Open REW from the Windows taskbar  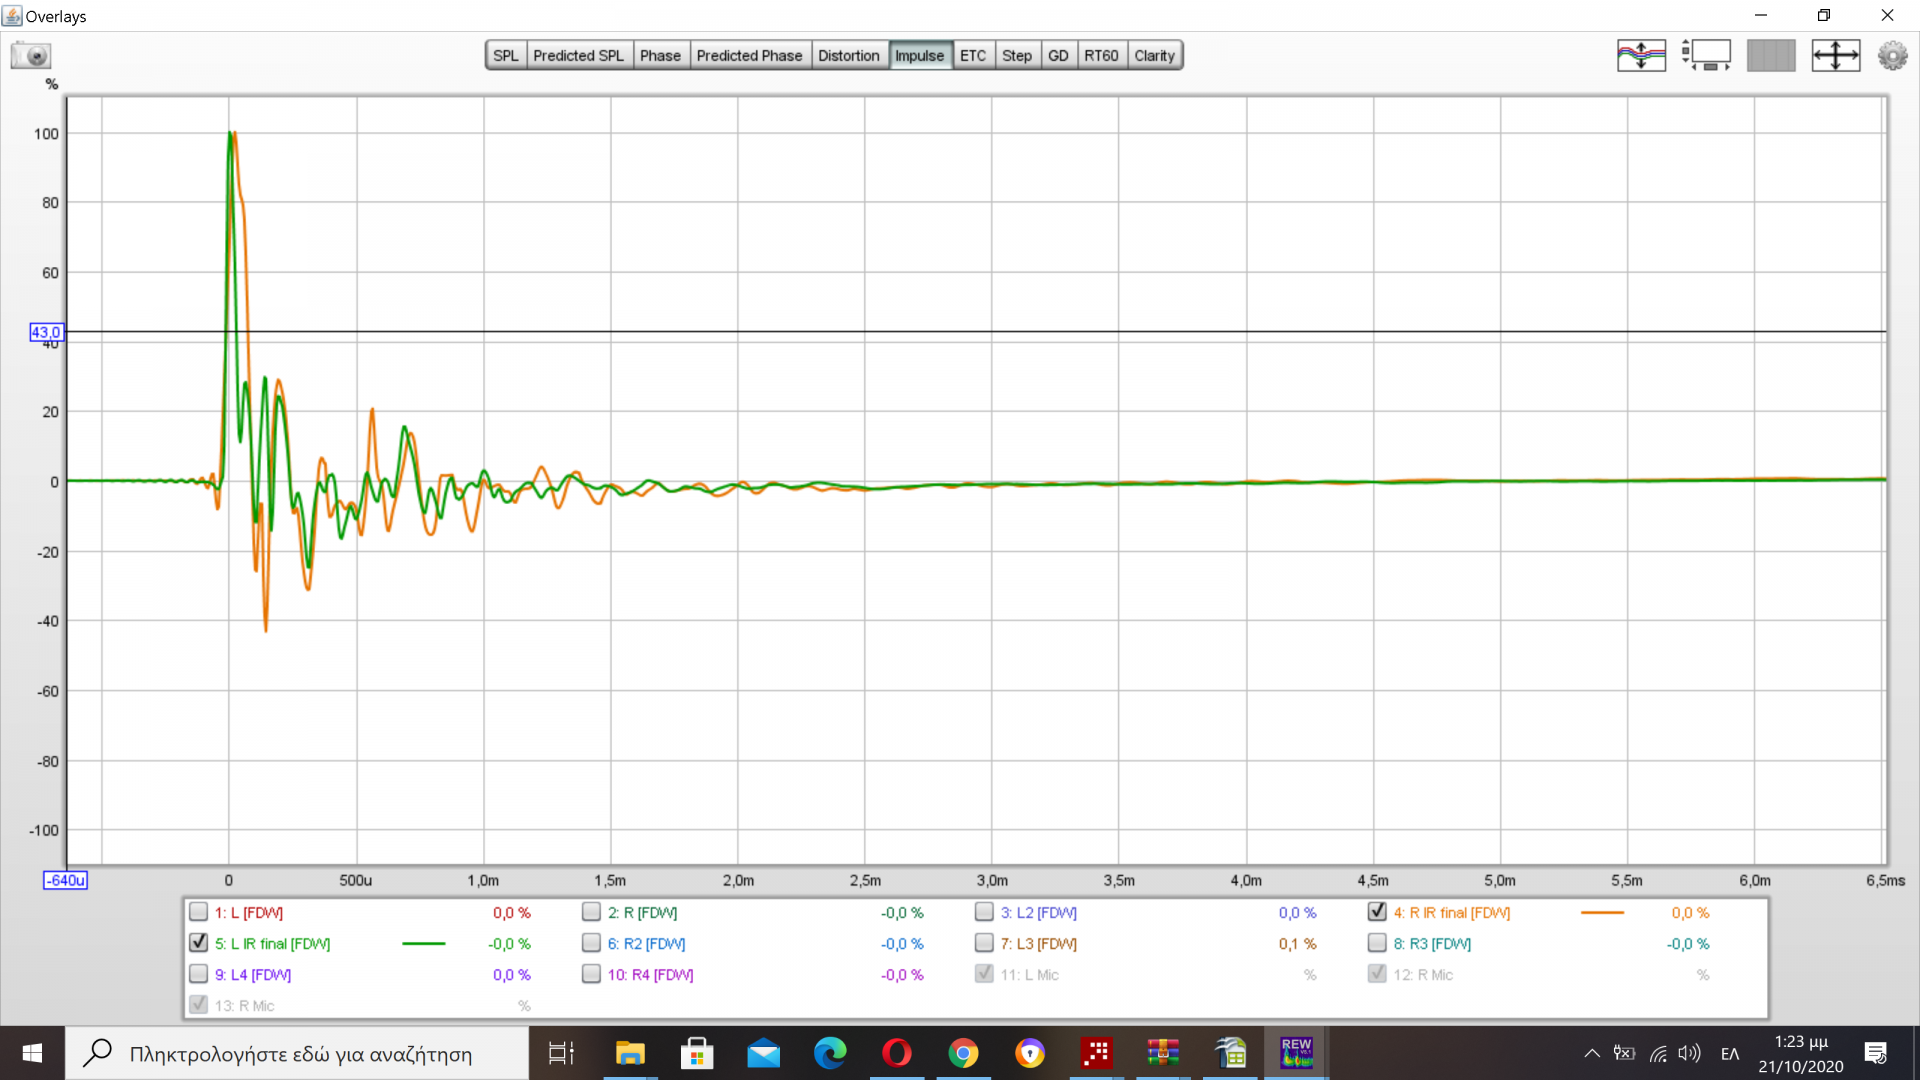coord(1296,1053)
